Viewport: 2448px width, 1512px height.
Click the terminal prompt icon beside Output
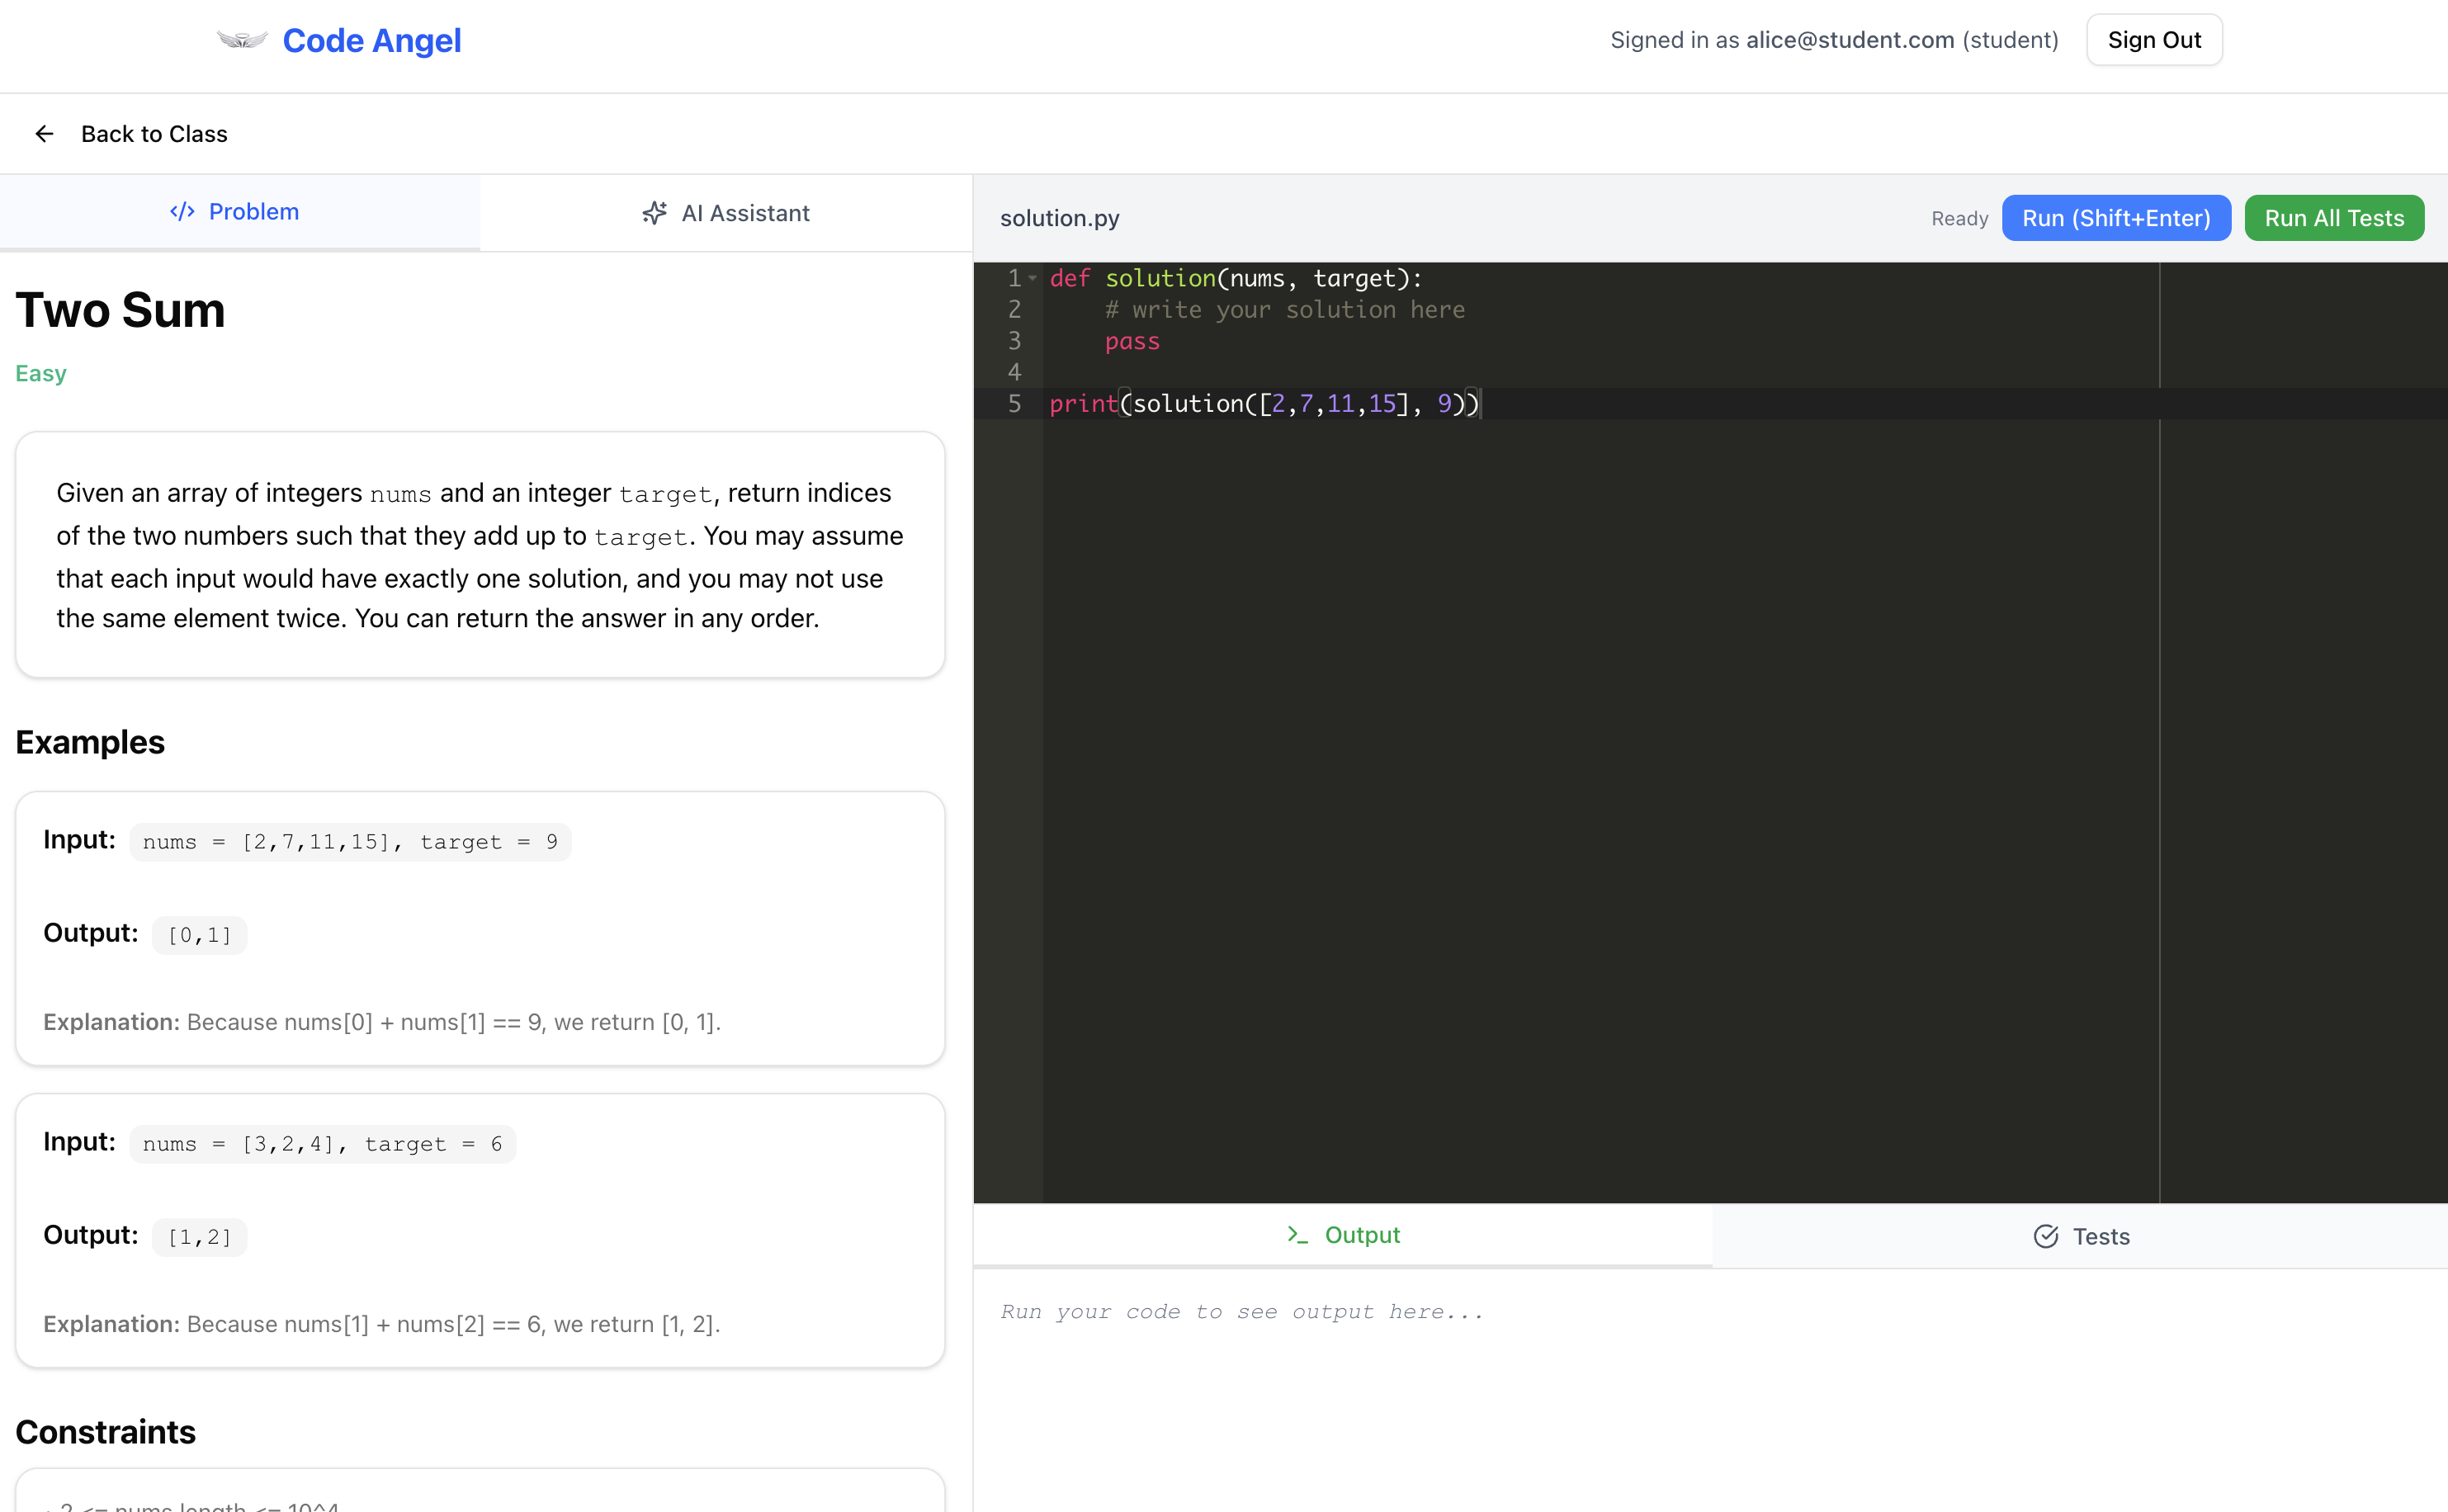coord(1297,1235)
